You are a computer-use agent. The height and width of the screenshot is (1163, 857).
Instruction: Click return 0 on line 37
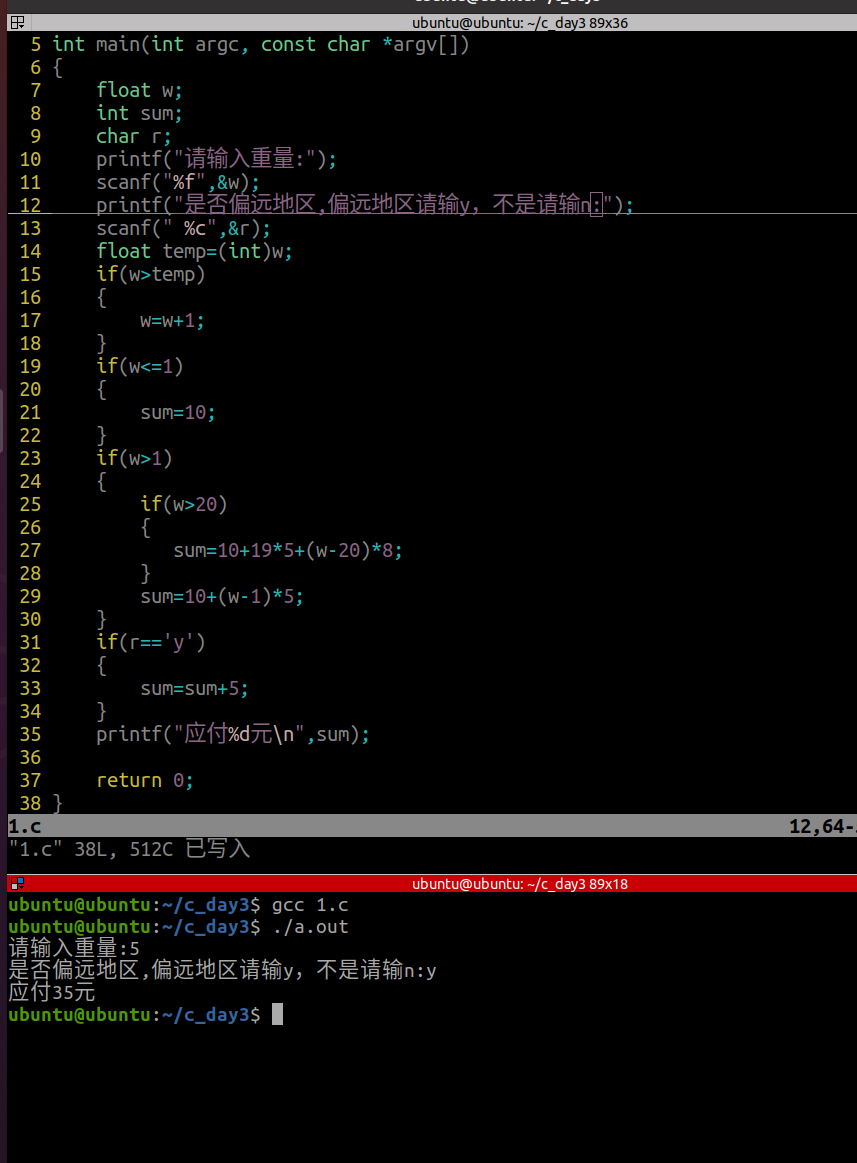click(142, 780)
